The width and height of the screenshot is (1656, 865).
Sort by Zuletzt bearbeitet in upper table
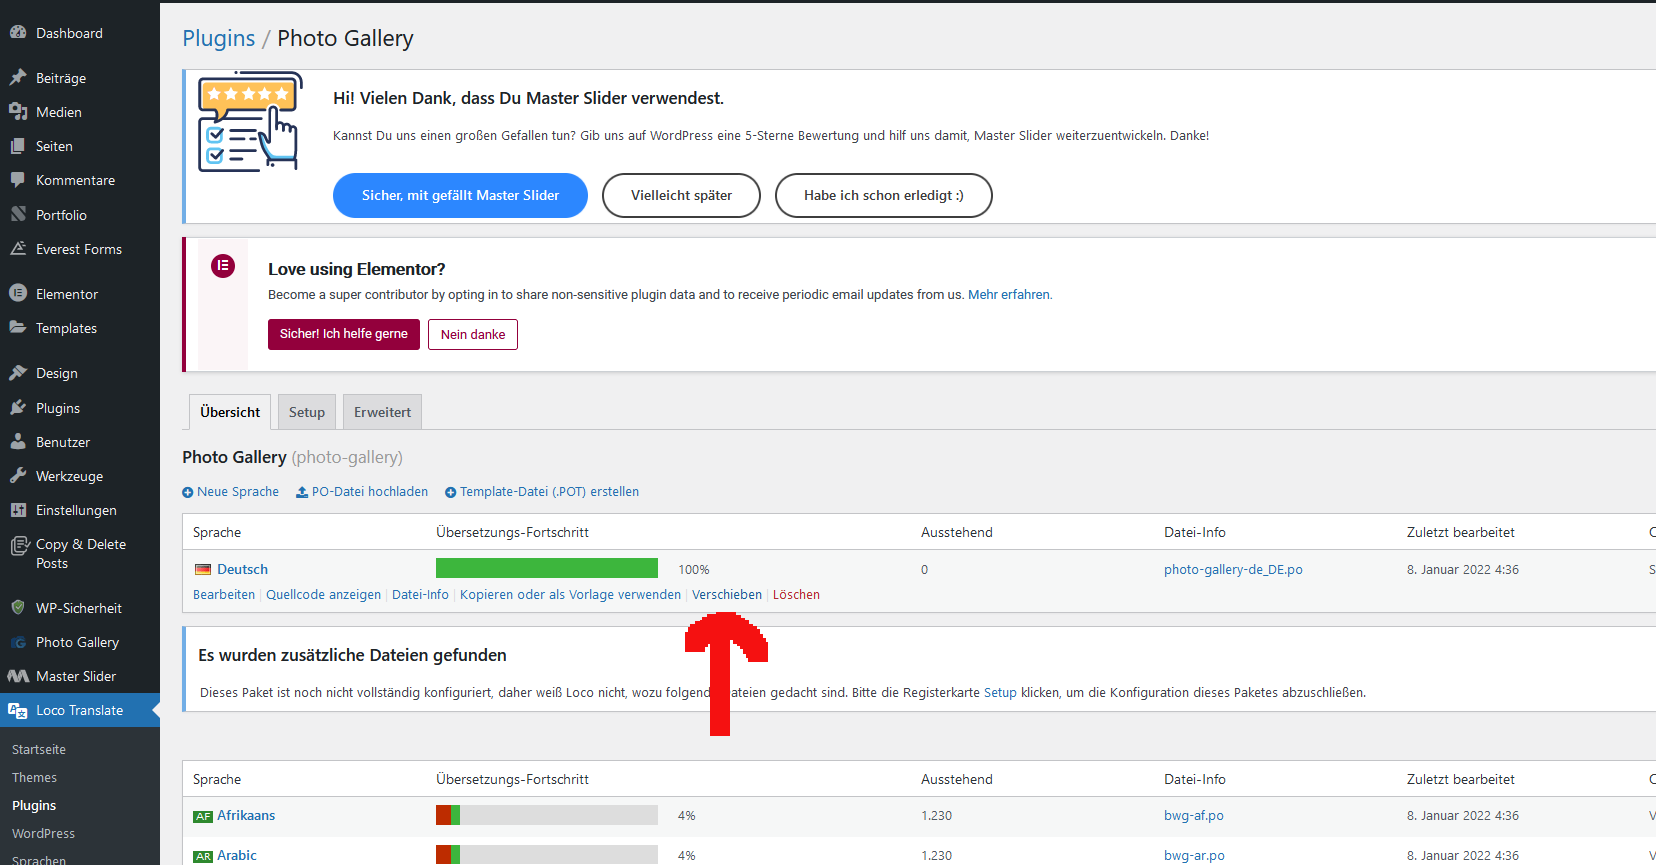point(1461,532)
